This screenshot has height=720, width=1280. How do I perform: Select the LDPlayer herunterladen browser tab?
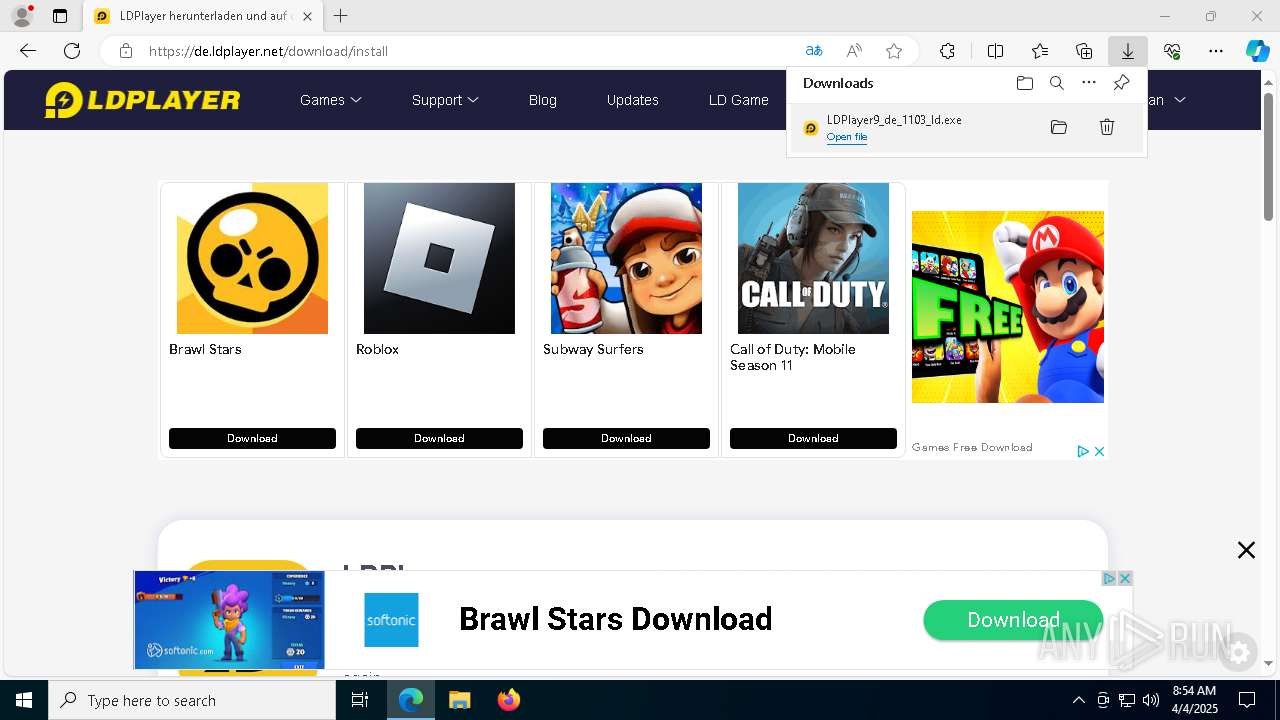[201, 16]
